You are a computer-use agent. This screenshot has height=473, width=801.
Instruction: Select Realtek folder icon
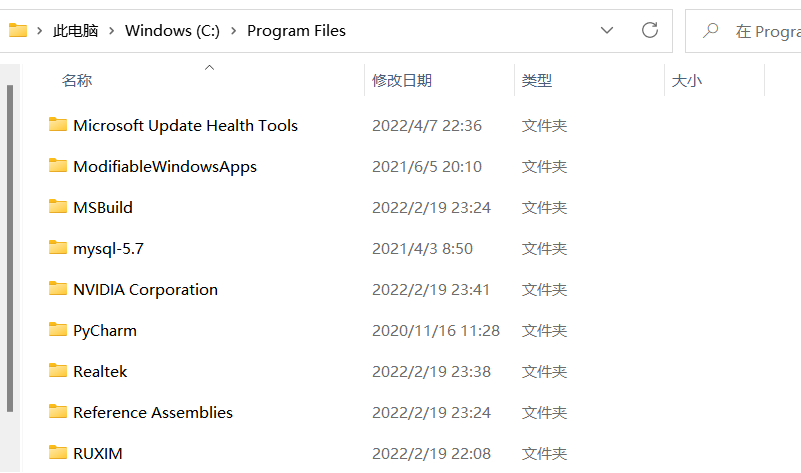[x=58, y=370]
